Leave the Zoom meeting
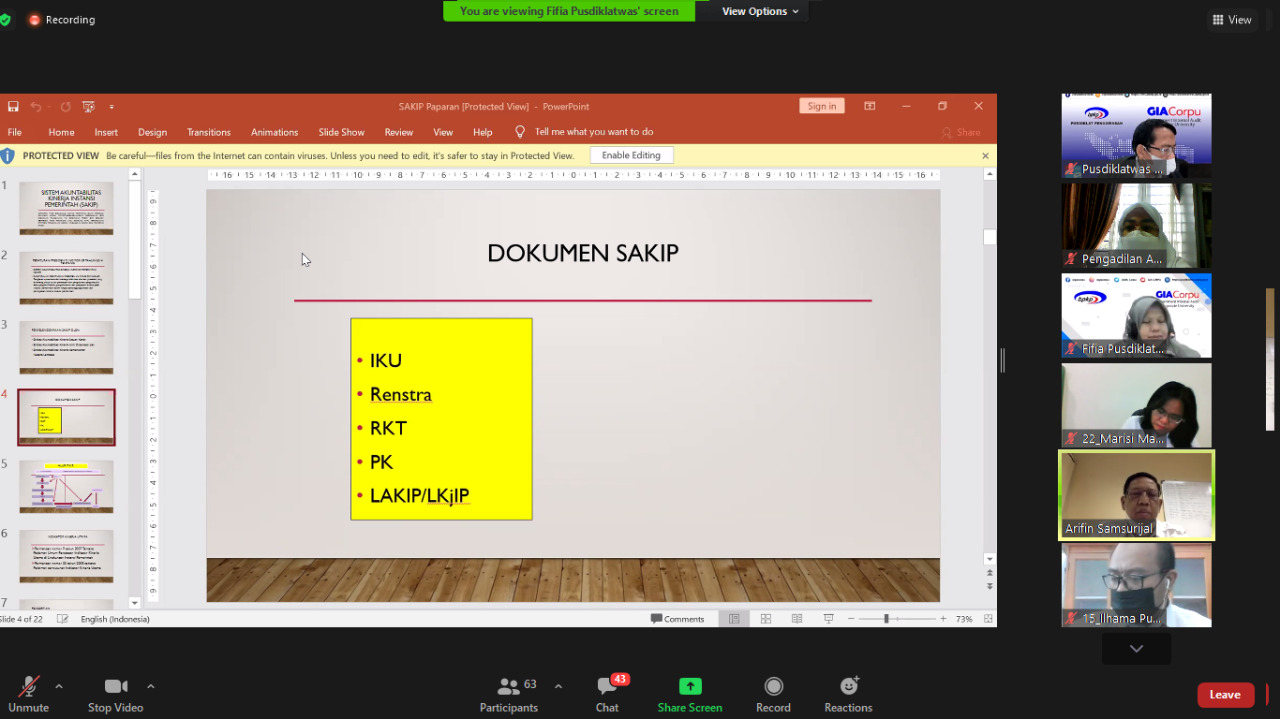The height and width of the screenshot is (719, 1280). pos(1224,694)
